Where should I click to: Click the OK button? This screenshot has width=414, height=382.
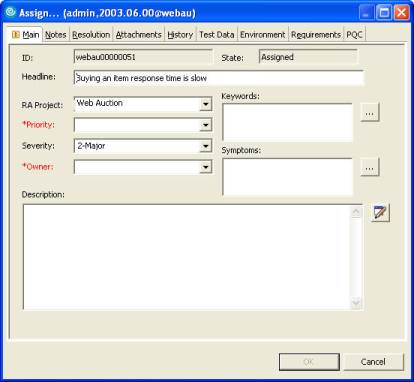pyautogui.click(x=309, y=362)
